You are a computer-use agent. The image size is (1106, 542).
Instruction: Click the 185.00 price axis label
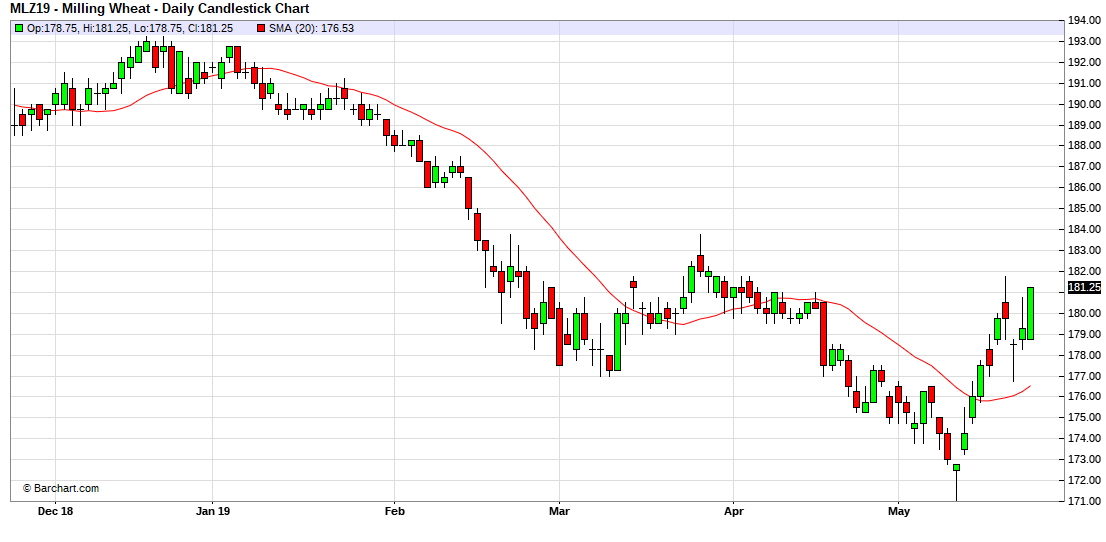tap(1084, 208)
